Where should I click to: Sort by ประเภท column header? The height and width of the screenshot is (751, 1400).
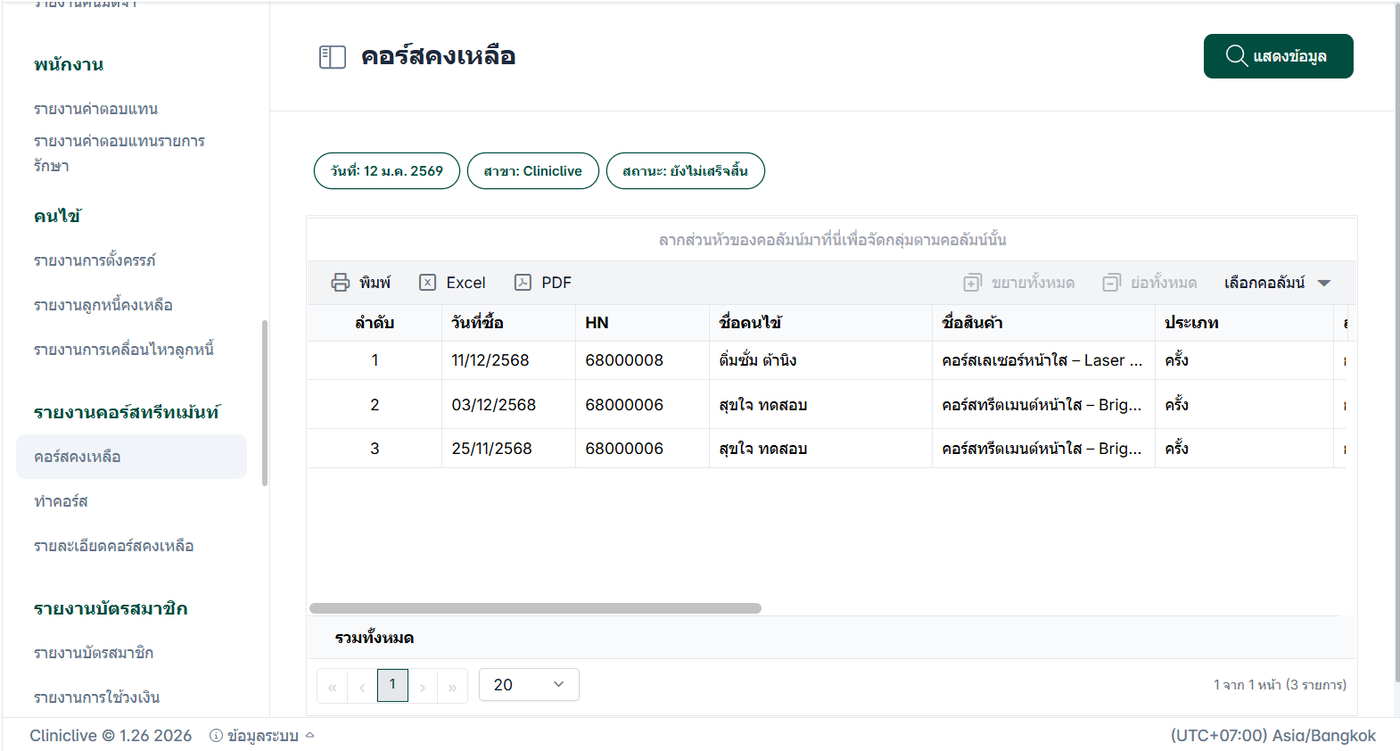pos(1245,323)
